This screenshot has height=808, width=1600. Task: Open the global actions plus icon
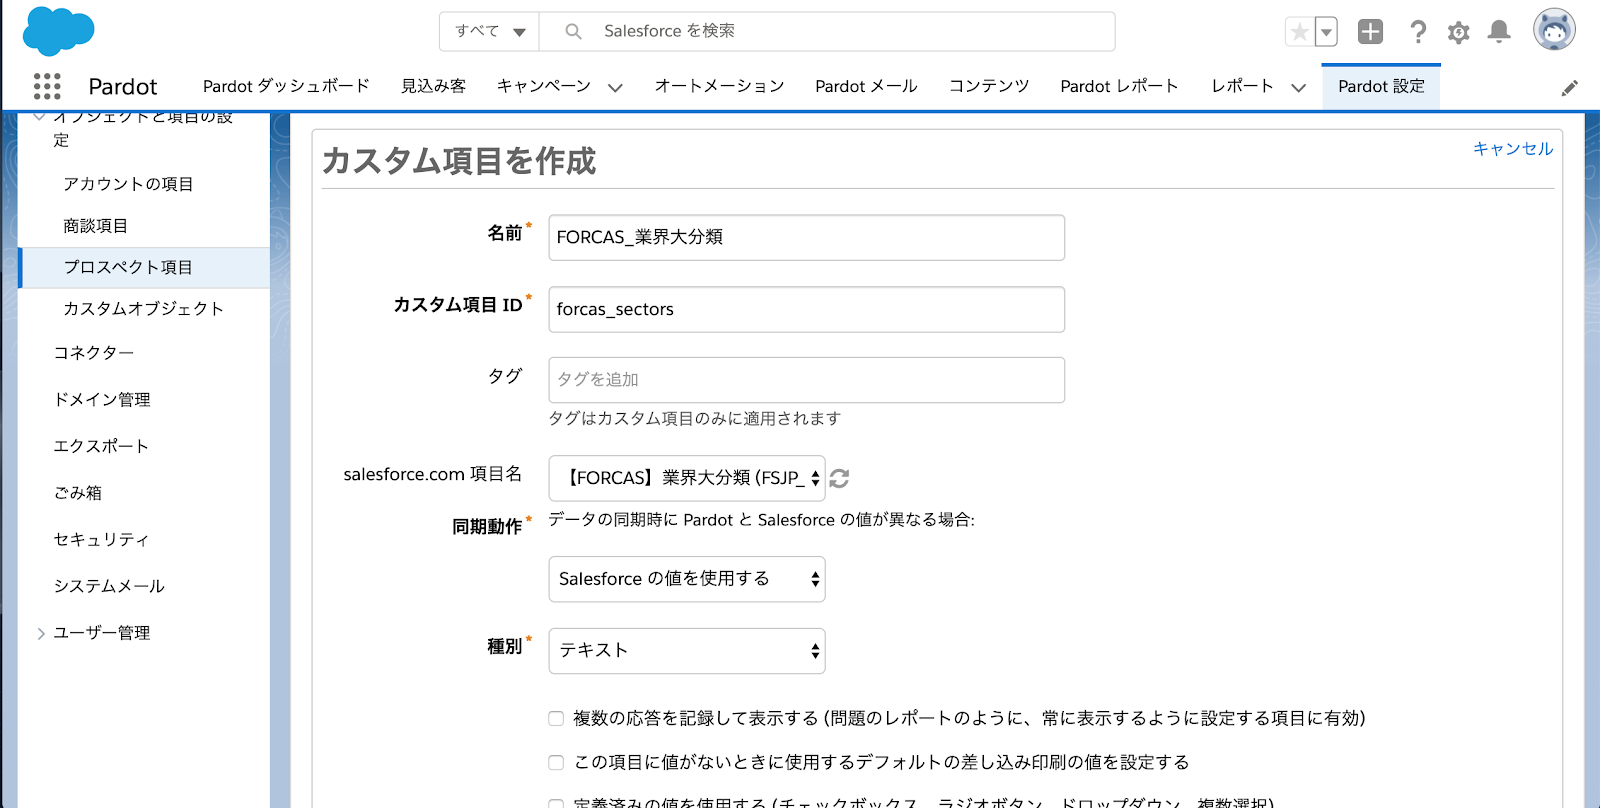[1370, 32]
